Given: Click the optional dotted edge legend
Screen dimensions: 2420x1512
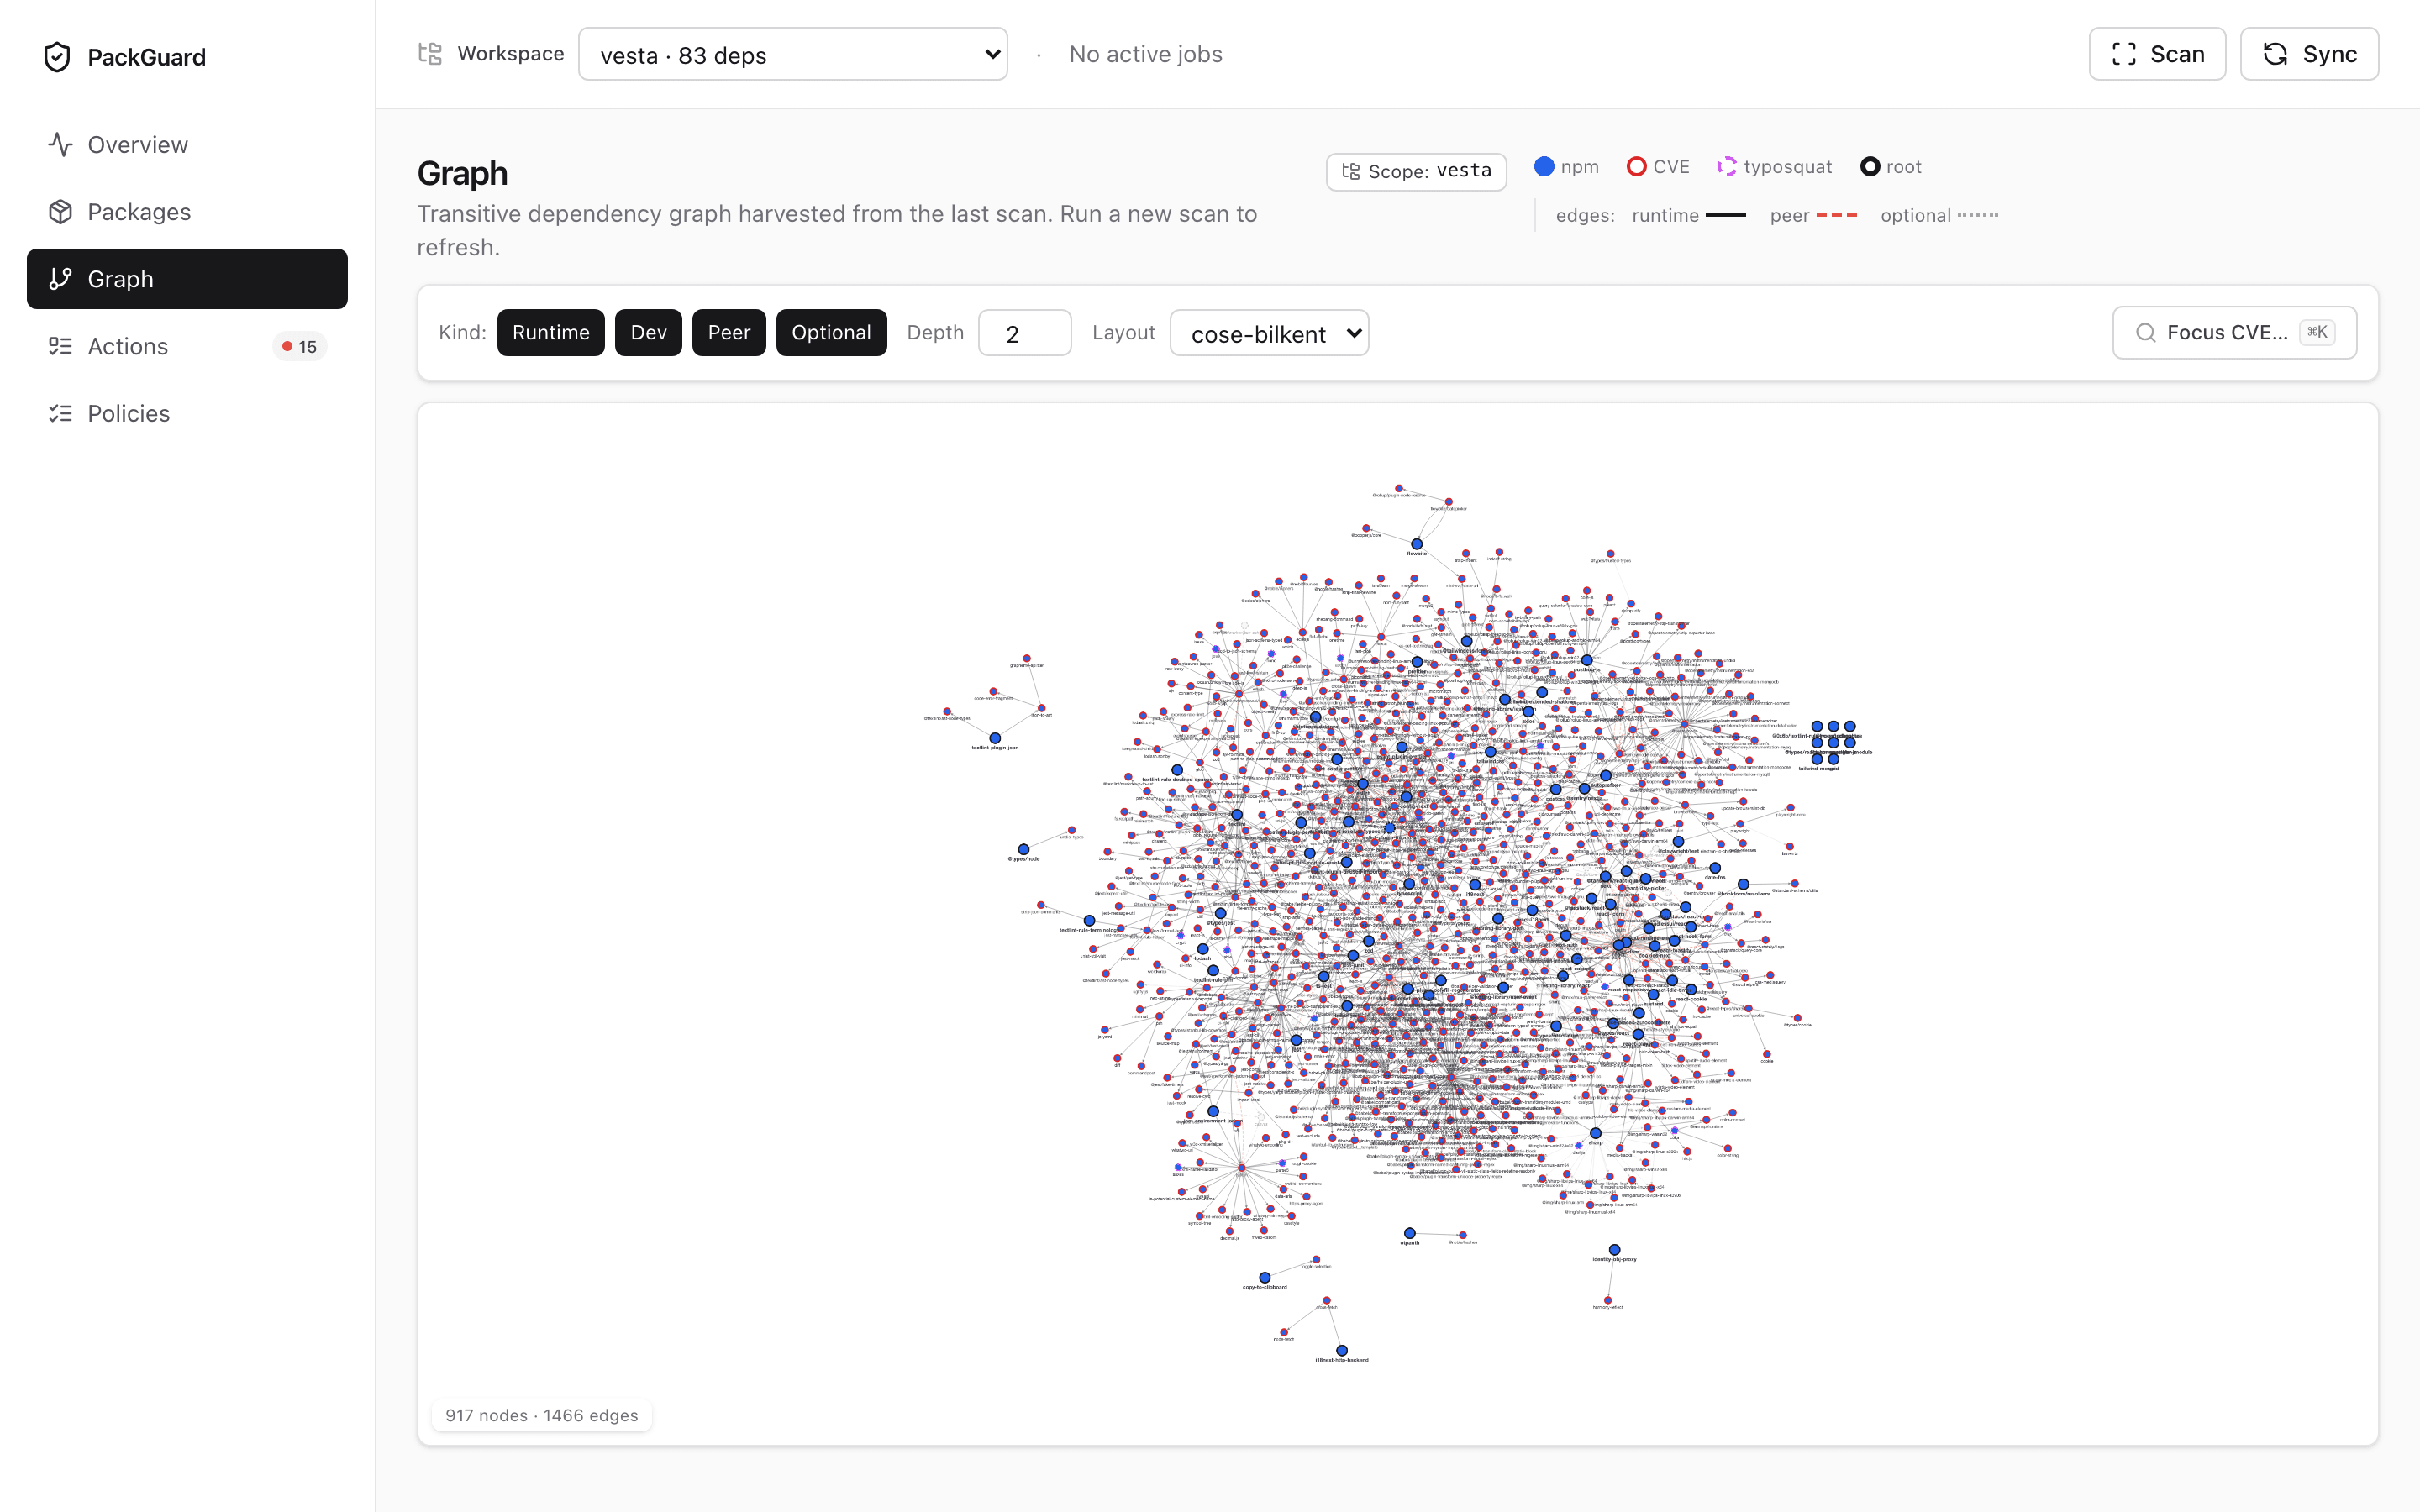Looking at the screenshot, I should pos(1977,215).
